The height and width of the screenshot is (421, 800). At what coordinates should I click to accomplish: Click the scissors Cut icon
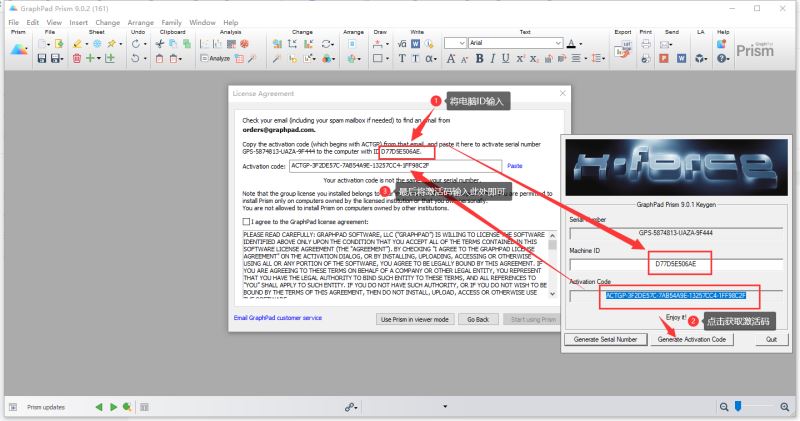pos(160,44)
